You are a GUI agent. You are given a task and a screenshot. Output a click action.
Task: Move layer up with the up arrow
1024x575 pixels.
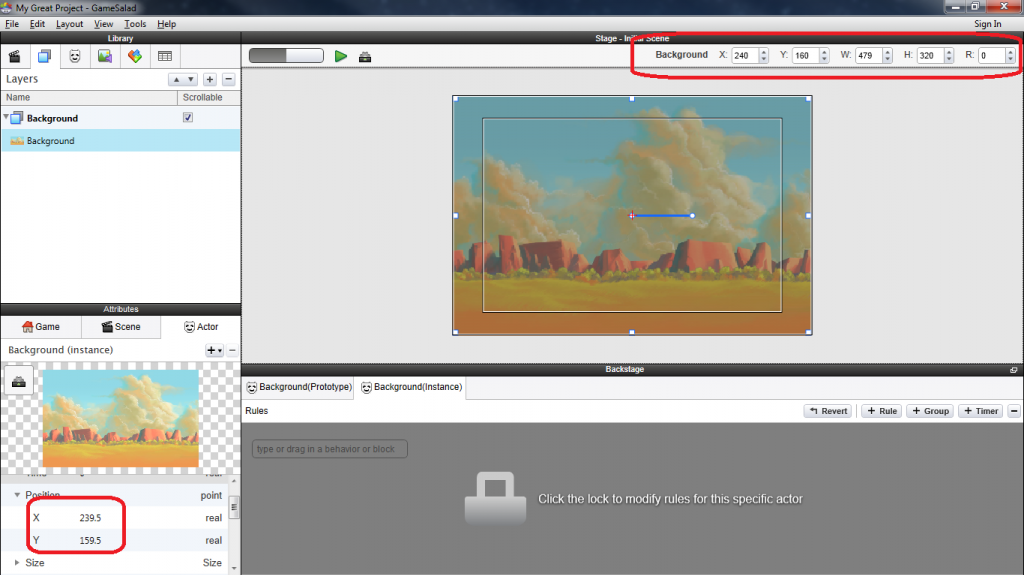[x=176, y=79]
